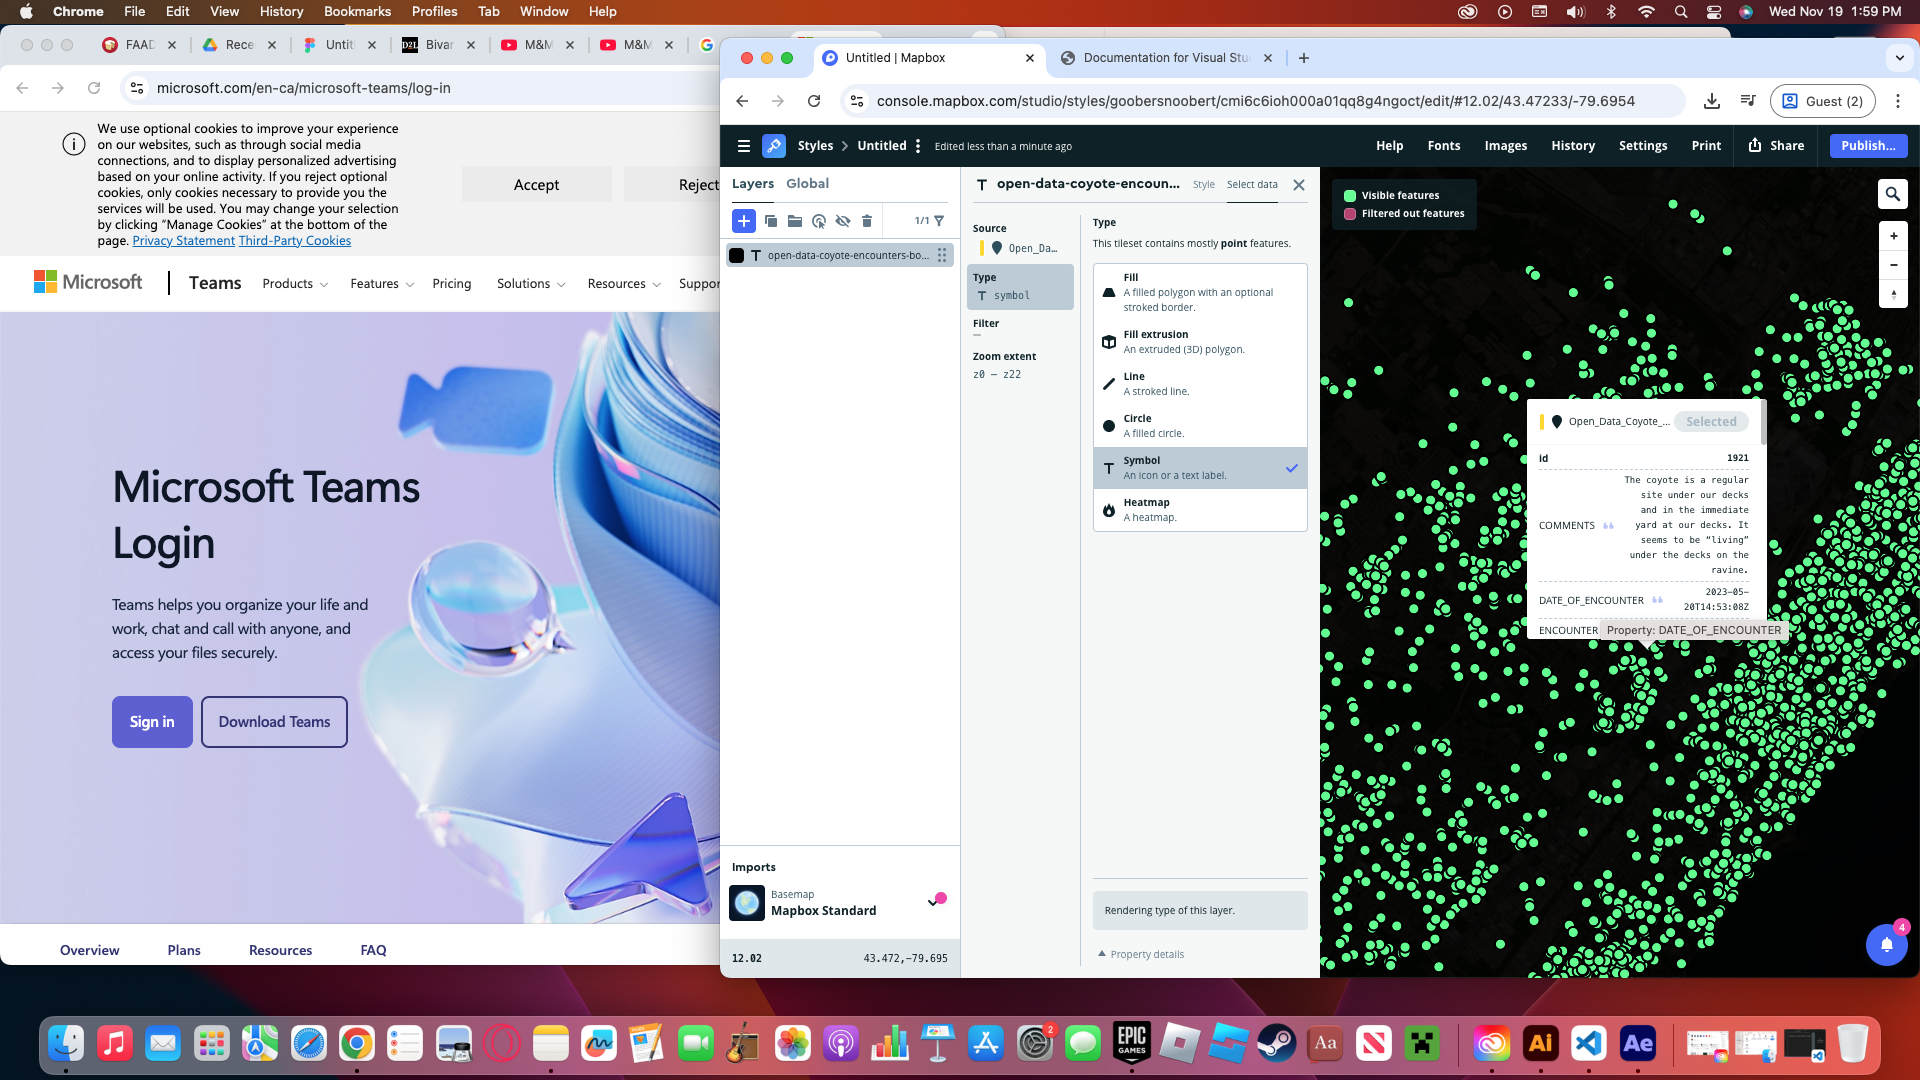Duplicate the selected layer
The width and height of the screenshot is (1920, 1080).
[x=771, y=221]
